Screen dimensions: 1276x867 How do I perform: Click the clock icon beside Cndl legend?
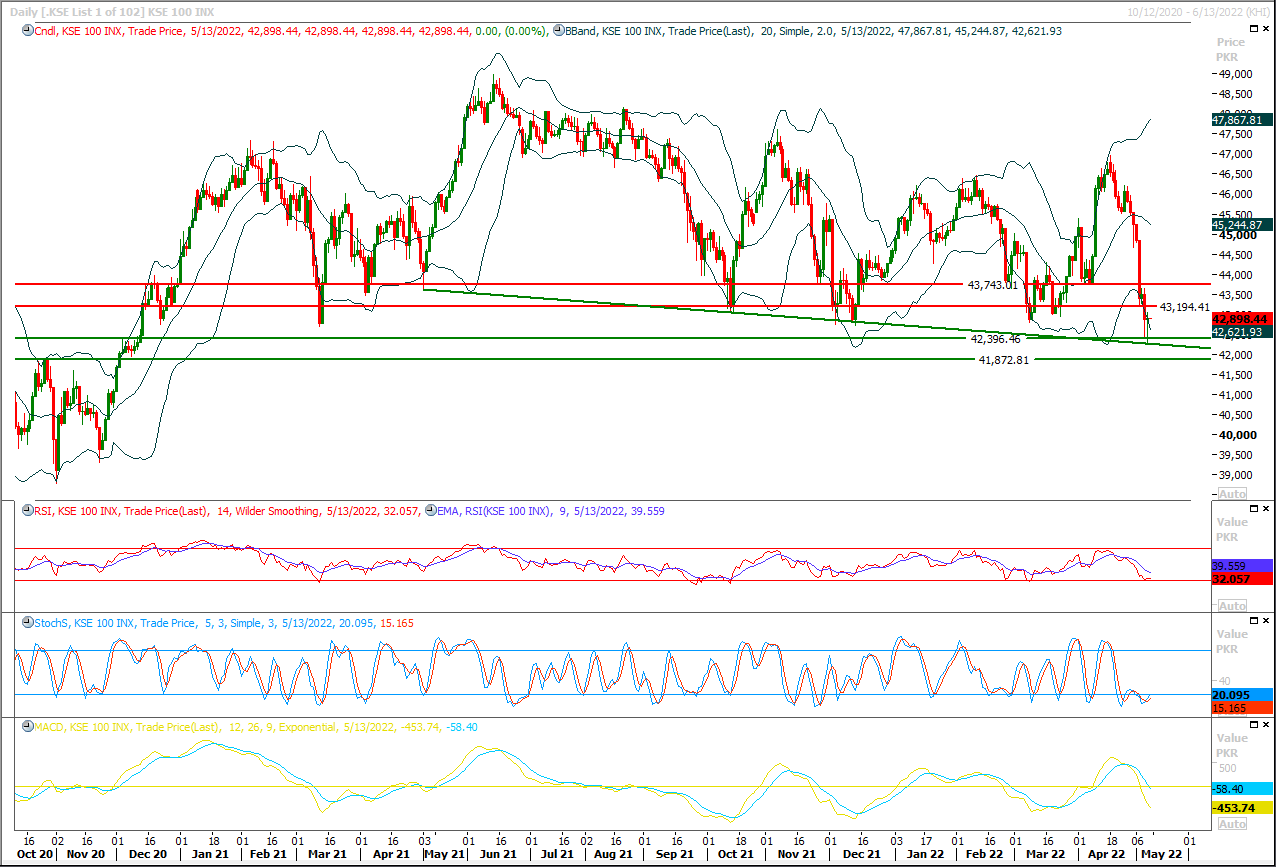point(27,31)
